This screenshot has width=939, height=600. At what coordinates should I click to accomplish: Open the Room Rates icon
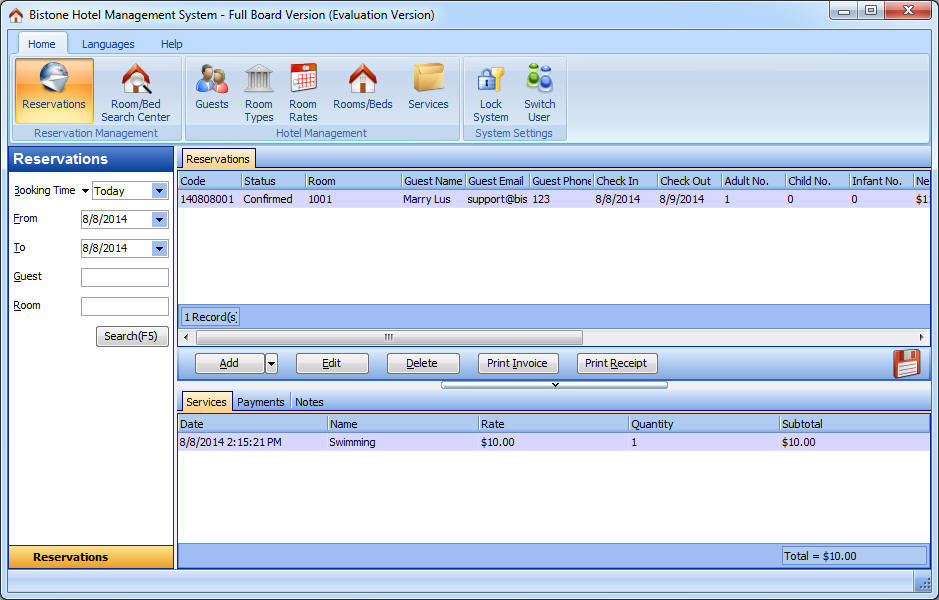(303, 90)
